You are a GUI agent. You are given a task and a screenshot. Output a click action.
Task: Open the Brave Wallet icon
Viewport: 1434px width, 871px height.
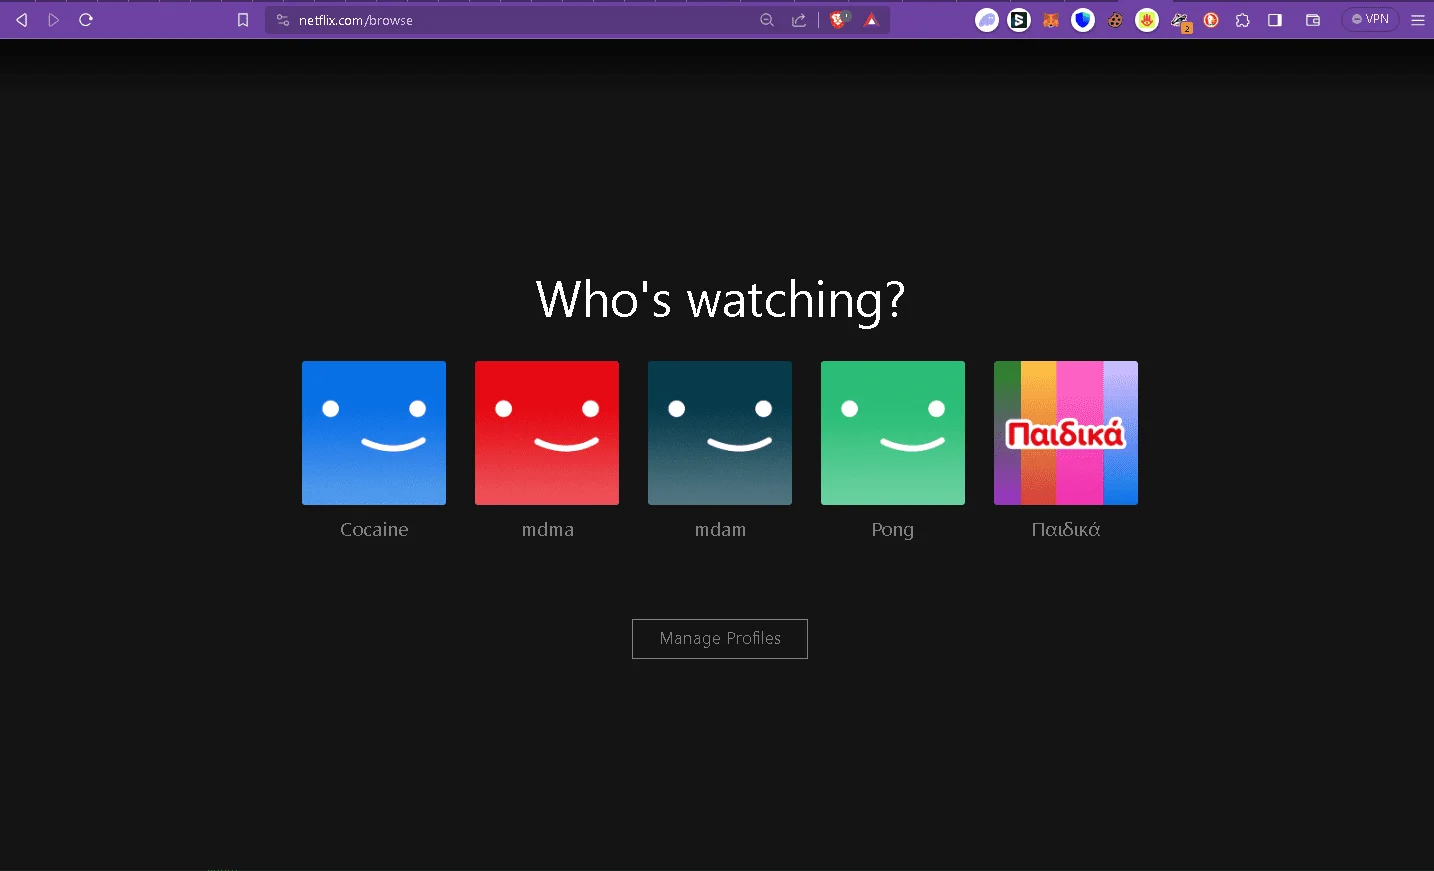point(1313,20)
